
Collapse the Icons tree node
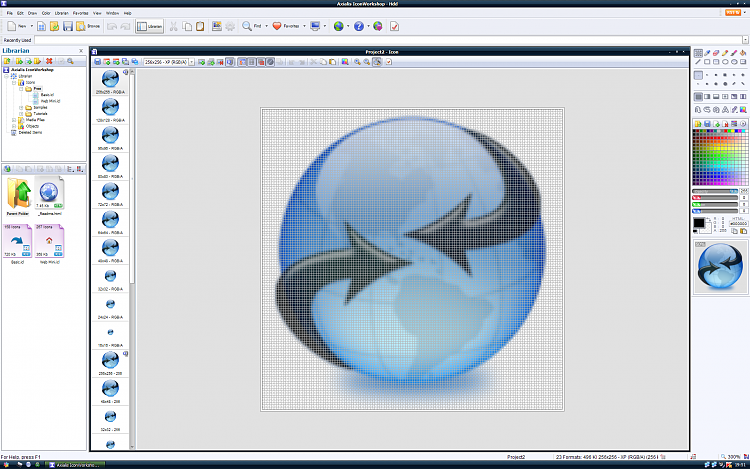pyautogui.click(x=14, y=83)
